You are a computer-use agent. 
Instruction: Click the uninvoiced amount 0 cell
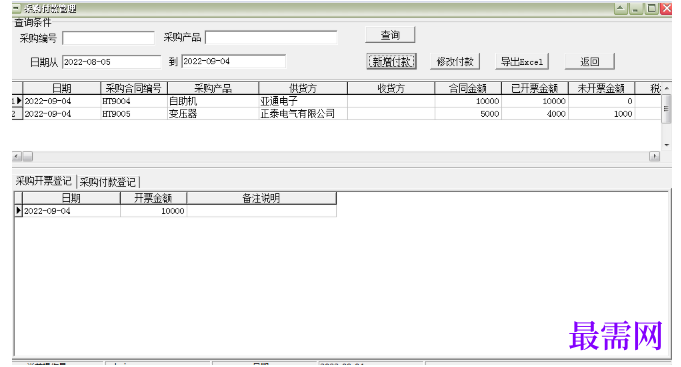click(601, 101)
